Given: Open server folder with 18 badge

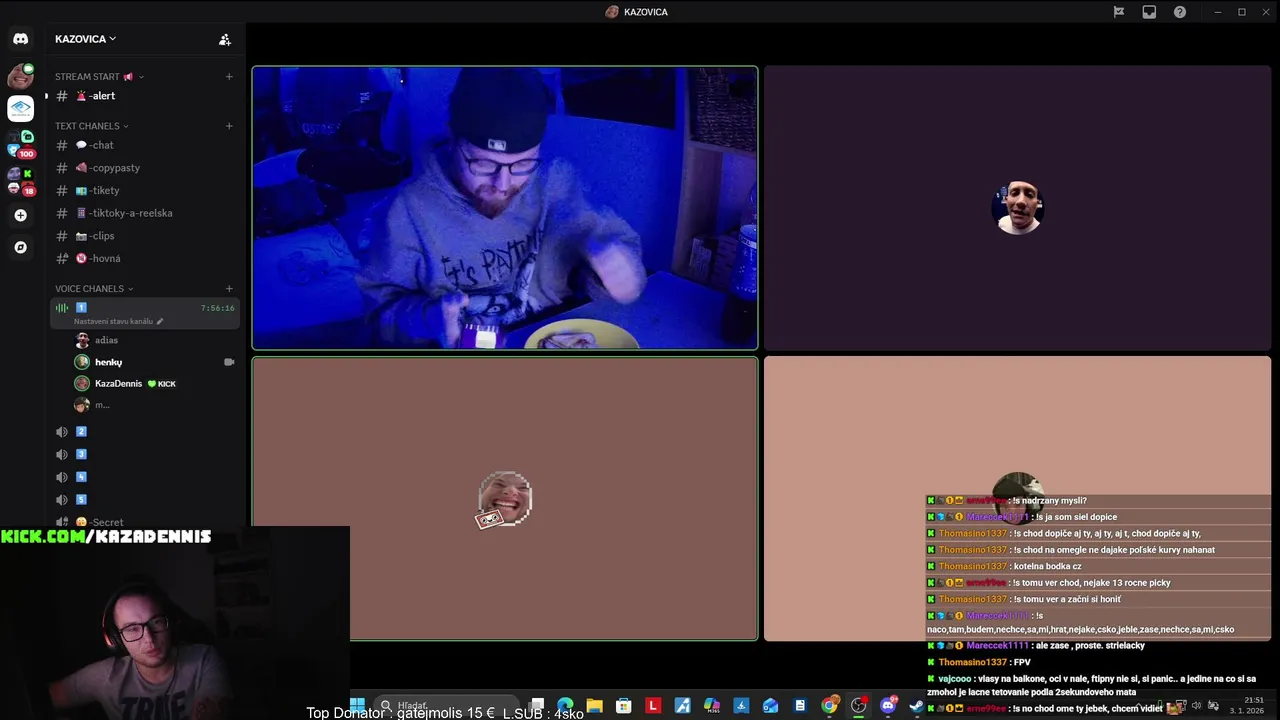Looking at the screenshot, I should click(20, 181).
